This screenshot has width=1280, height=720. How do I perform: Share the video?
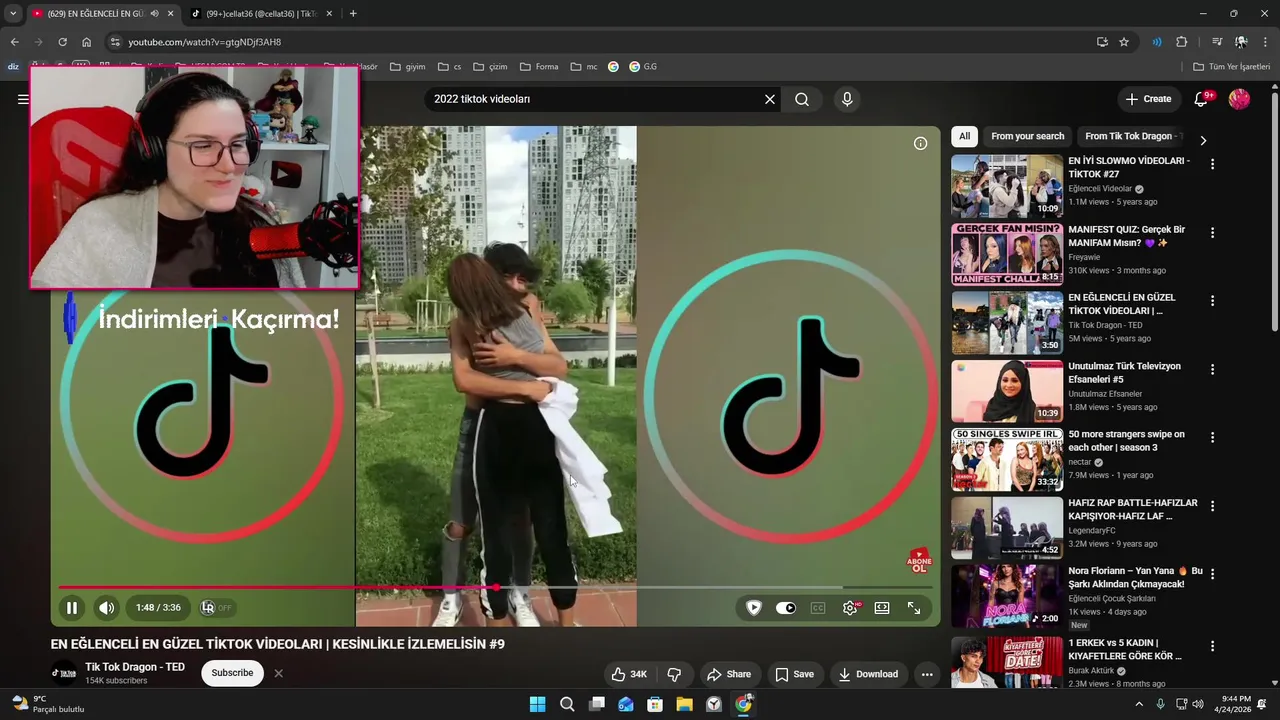[729, 674]
